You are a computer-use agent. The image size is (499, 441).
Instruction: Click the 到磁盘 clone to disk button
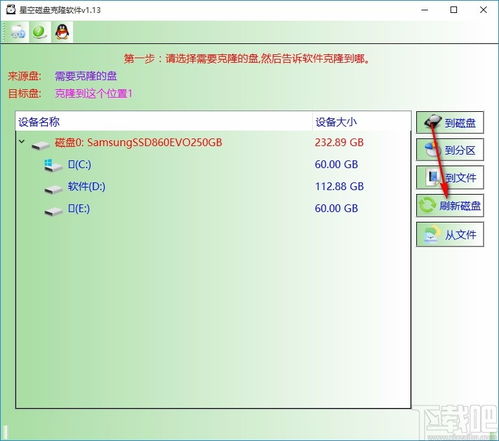click(450, 123)
